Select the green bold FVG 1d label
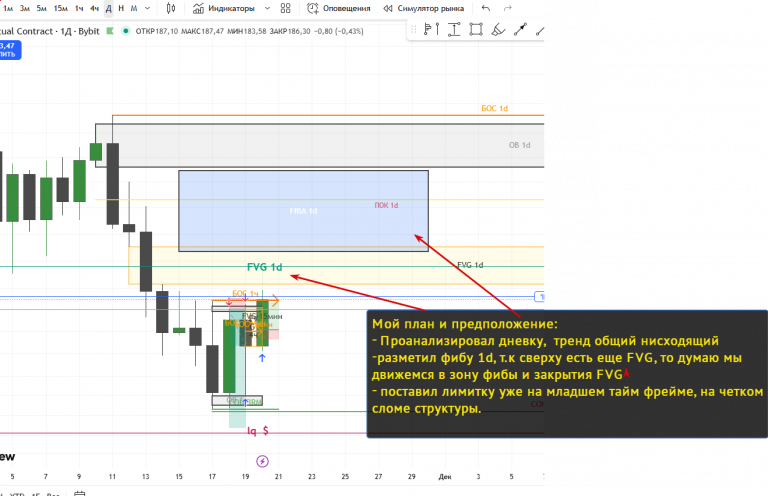 (264, 267)
